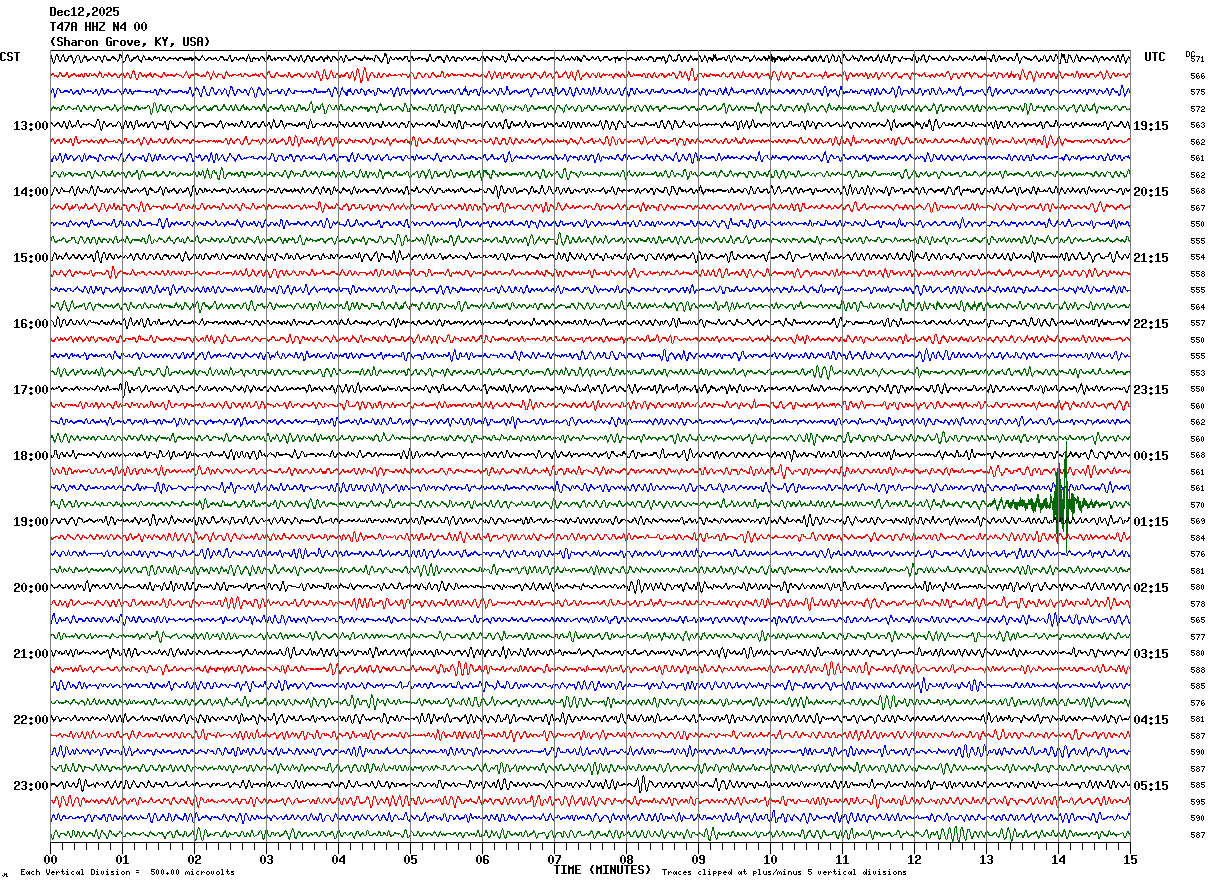Select the Sharon Grove, KY, USA location text
The width and height of the screenshot is (1210, 886).
tap(130, 42)
